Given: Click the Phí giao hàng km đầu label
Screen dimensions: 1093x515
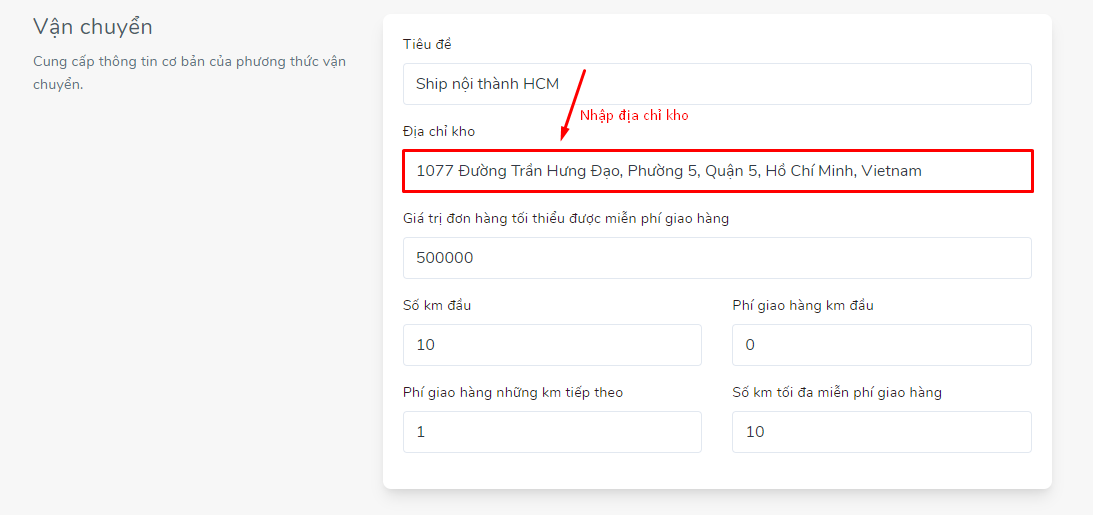Looking at the screenshot, I should pyautogui.click(x=803, y=305).
